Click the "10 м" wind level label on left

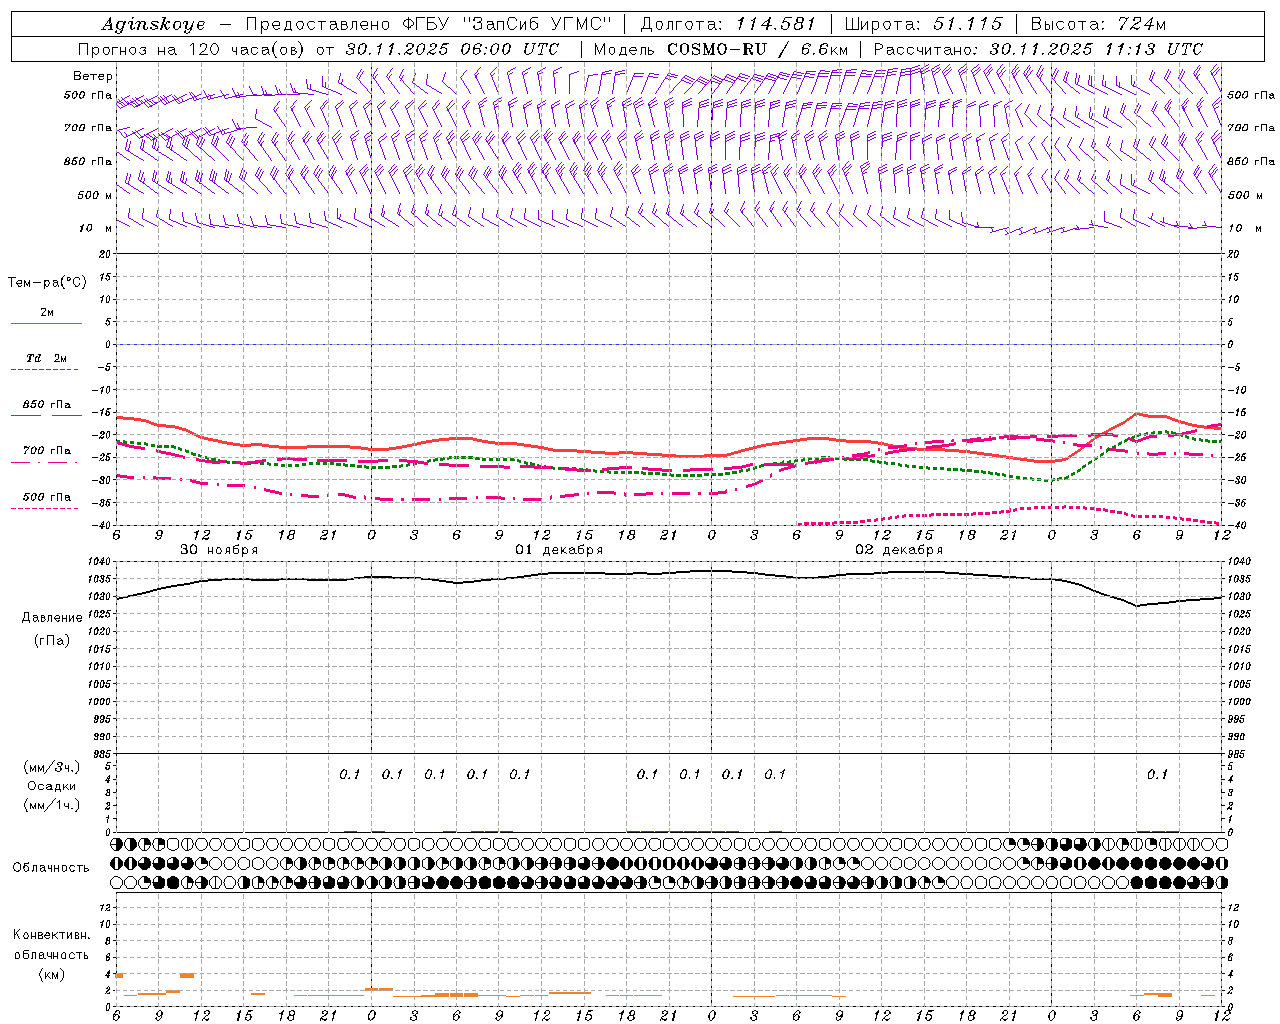click(x=96, y=228)
